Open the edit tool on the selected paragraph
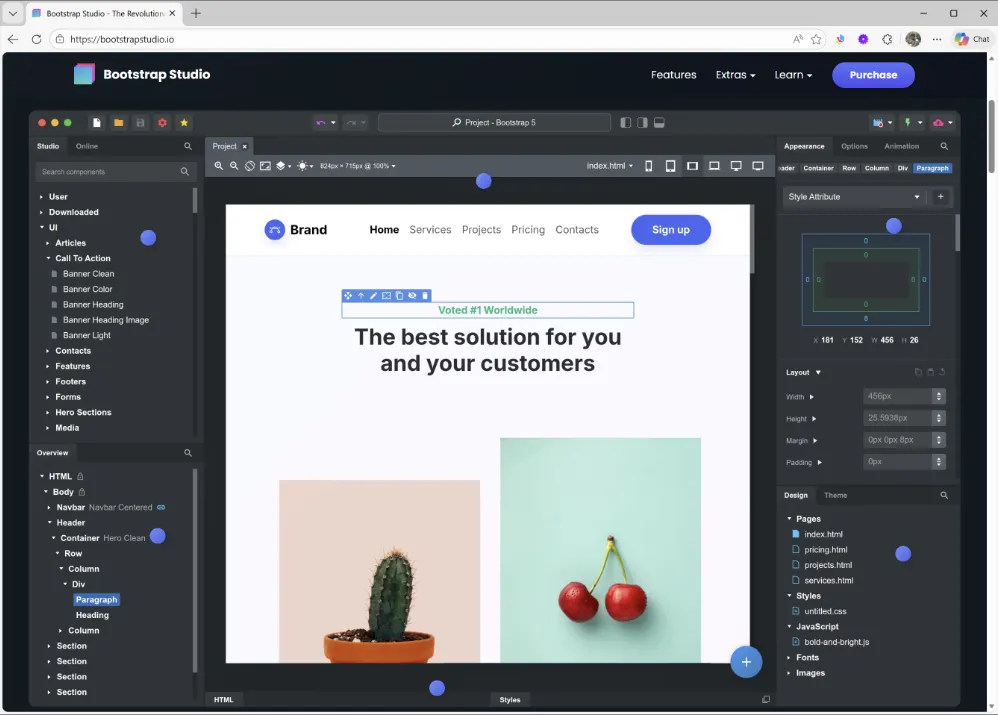 coord(374,295)
